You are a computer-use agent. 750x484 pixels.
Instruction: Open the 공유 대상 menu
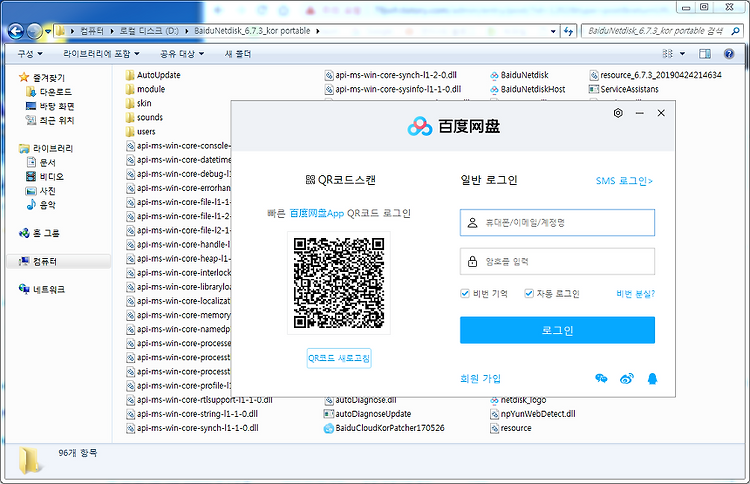[x=182, y=54]
